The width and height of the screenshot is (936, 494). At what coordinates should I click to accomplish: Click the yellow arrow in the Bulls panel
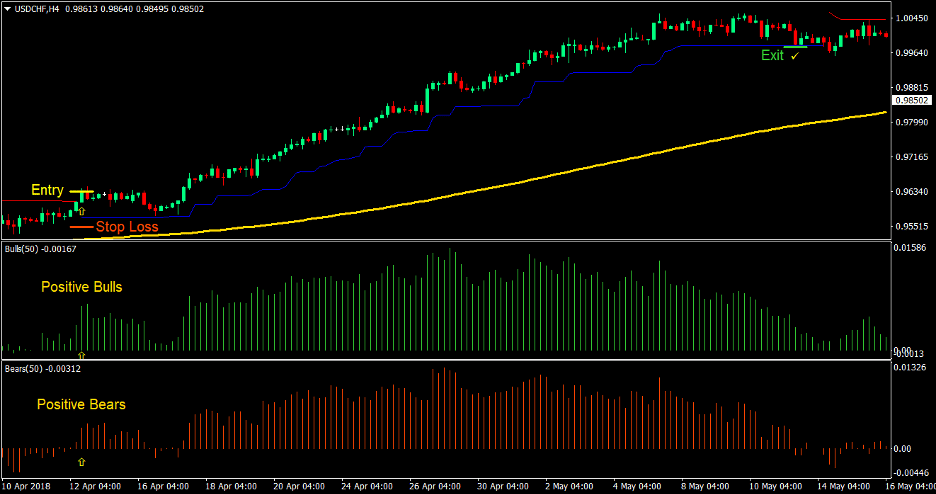pyautogui.click(x=81, y=354)
